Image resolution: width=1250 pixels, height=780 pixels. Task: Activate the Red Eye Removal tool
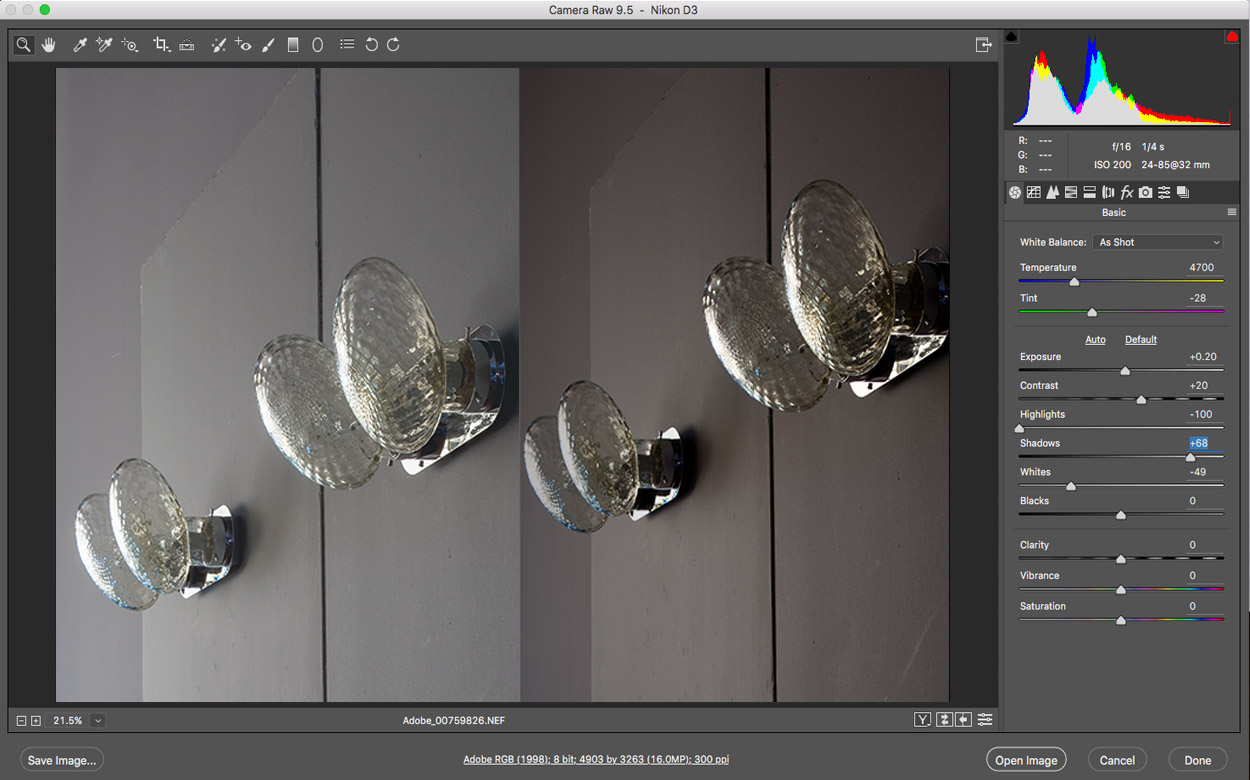[243, 45]
